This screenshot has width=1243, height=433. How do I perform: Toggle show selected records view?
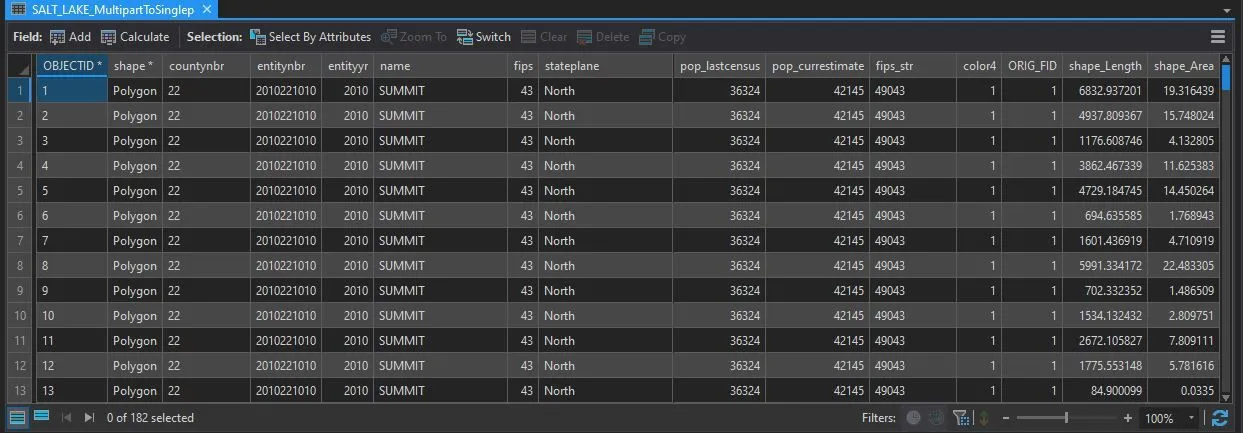(x=41, y=417)
